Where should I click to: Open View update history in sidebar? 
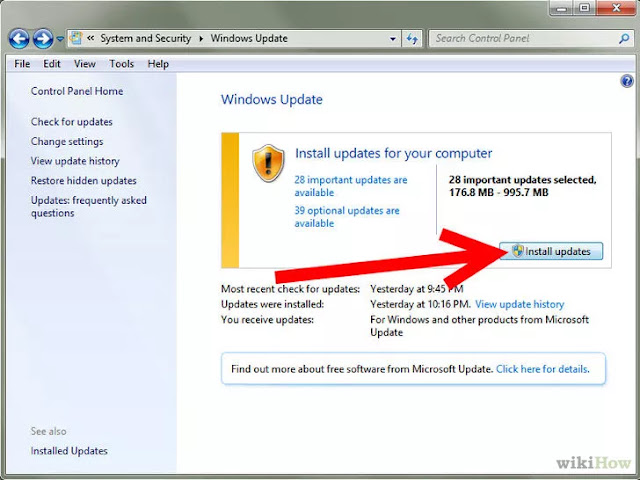coord(75,161)
